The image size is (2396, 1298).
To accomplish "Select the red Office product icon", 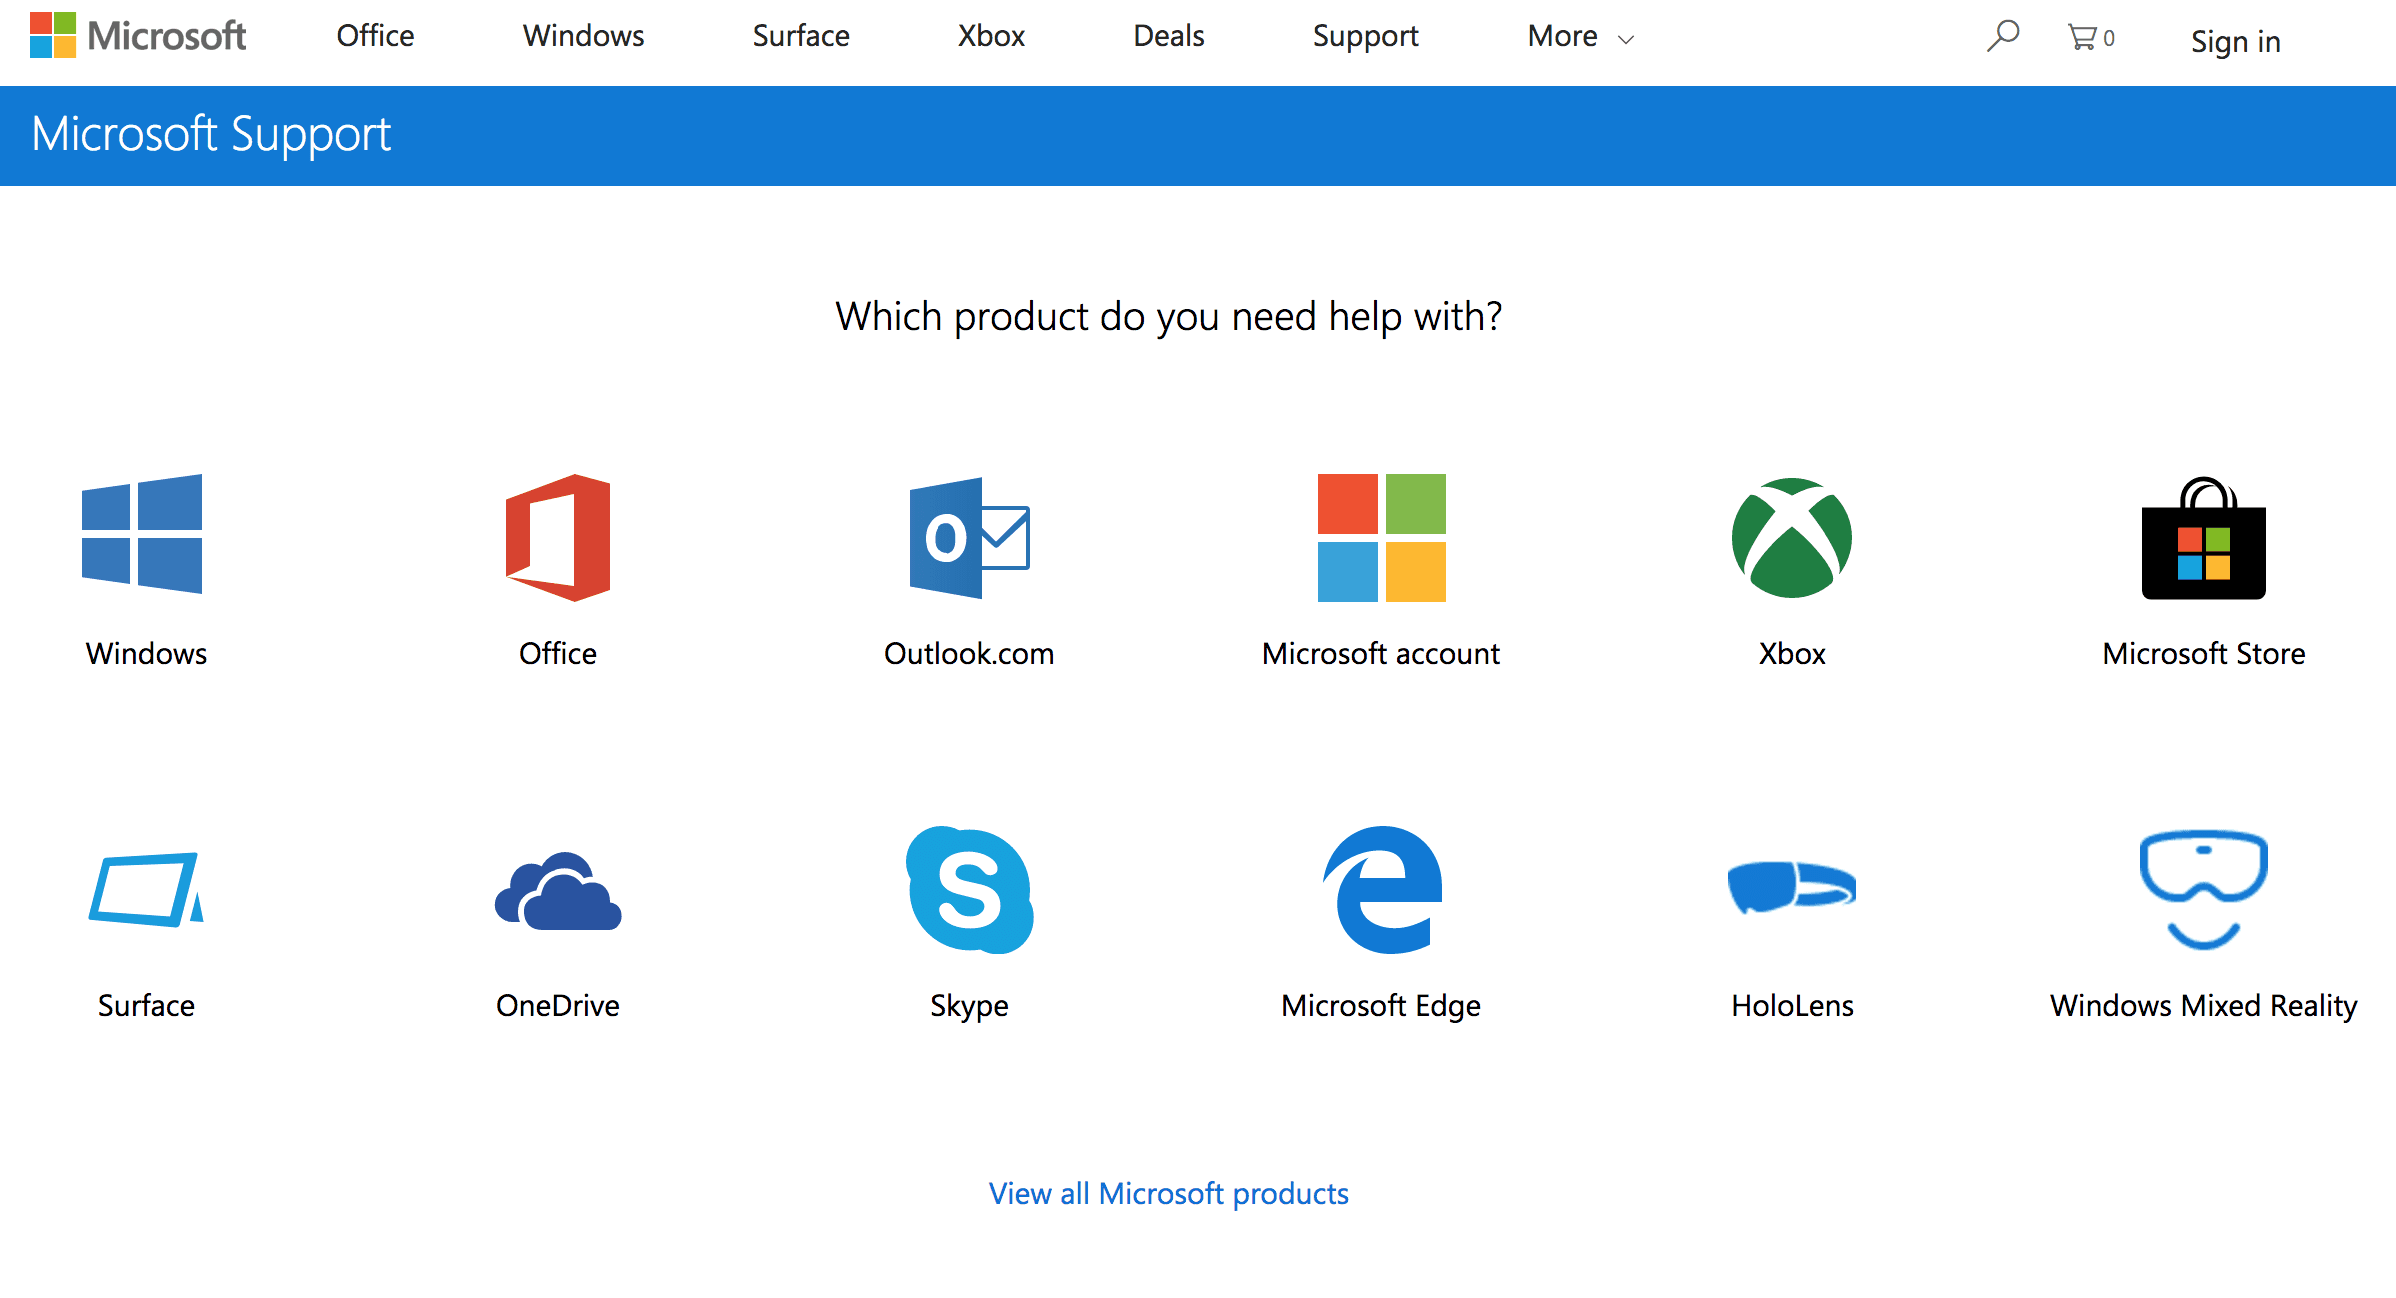I will tap(558, 537).
